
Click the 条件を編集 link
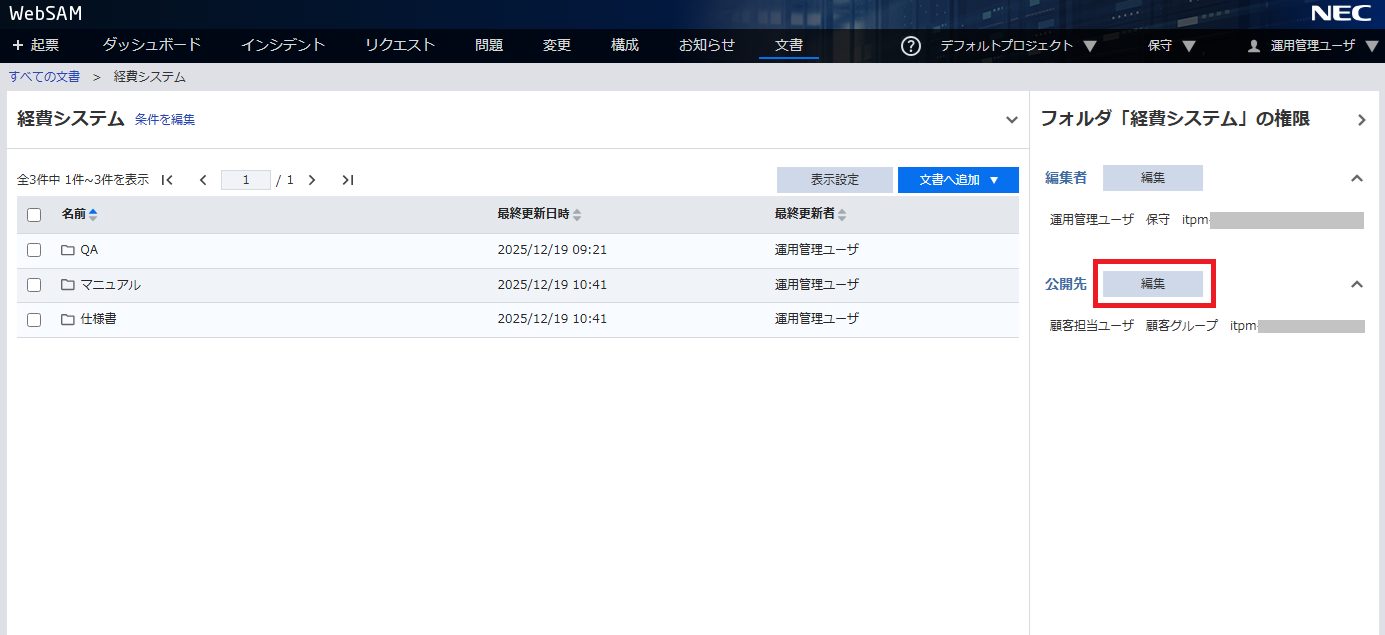pos(165,120)
